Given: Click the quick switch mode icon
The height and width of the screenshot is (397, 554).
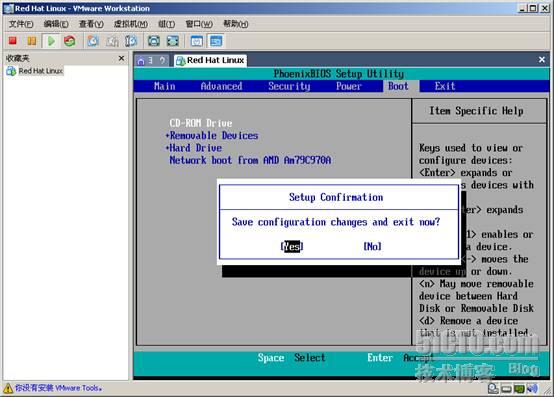Looking at the screenshot, I should tap(173, 41).
